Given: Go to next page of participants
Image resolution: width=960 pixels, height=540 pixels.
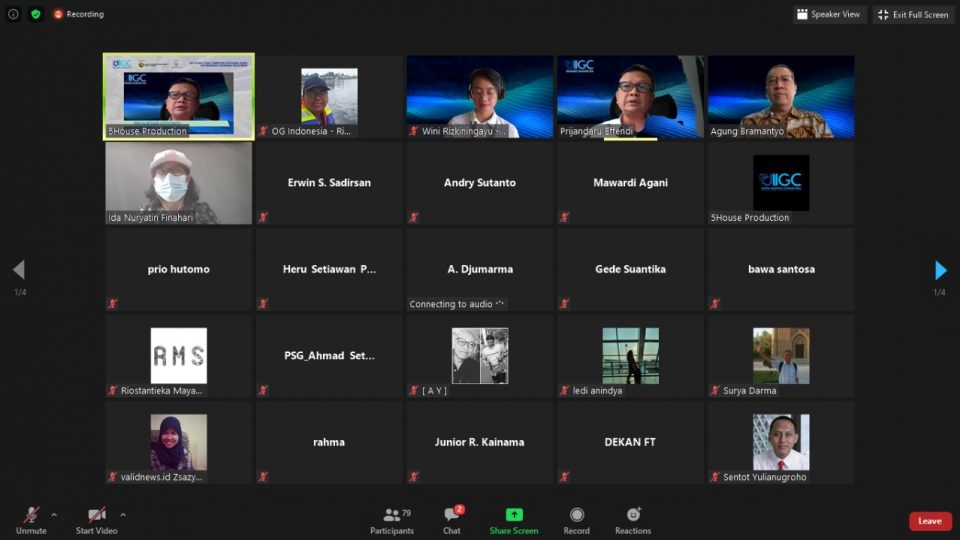Looking at the screenshot, I should (x=940, y=270).
